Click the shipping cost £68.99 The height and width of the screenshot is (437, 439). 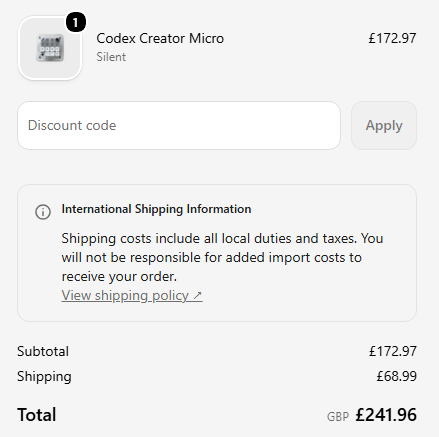pyautogui.click(x=397, y=376)
